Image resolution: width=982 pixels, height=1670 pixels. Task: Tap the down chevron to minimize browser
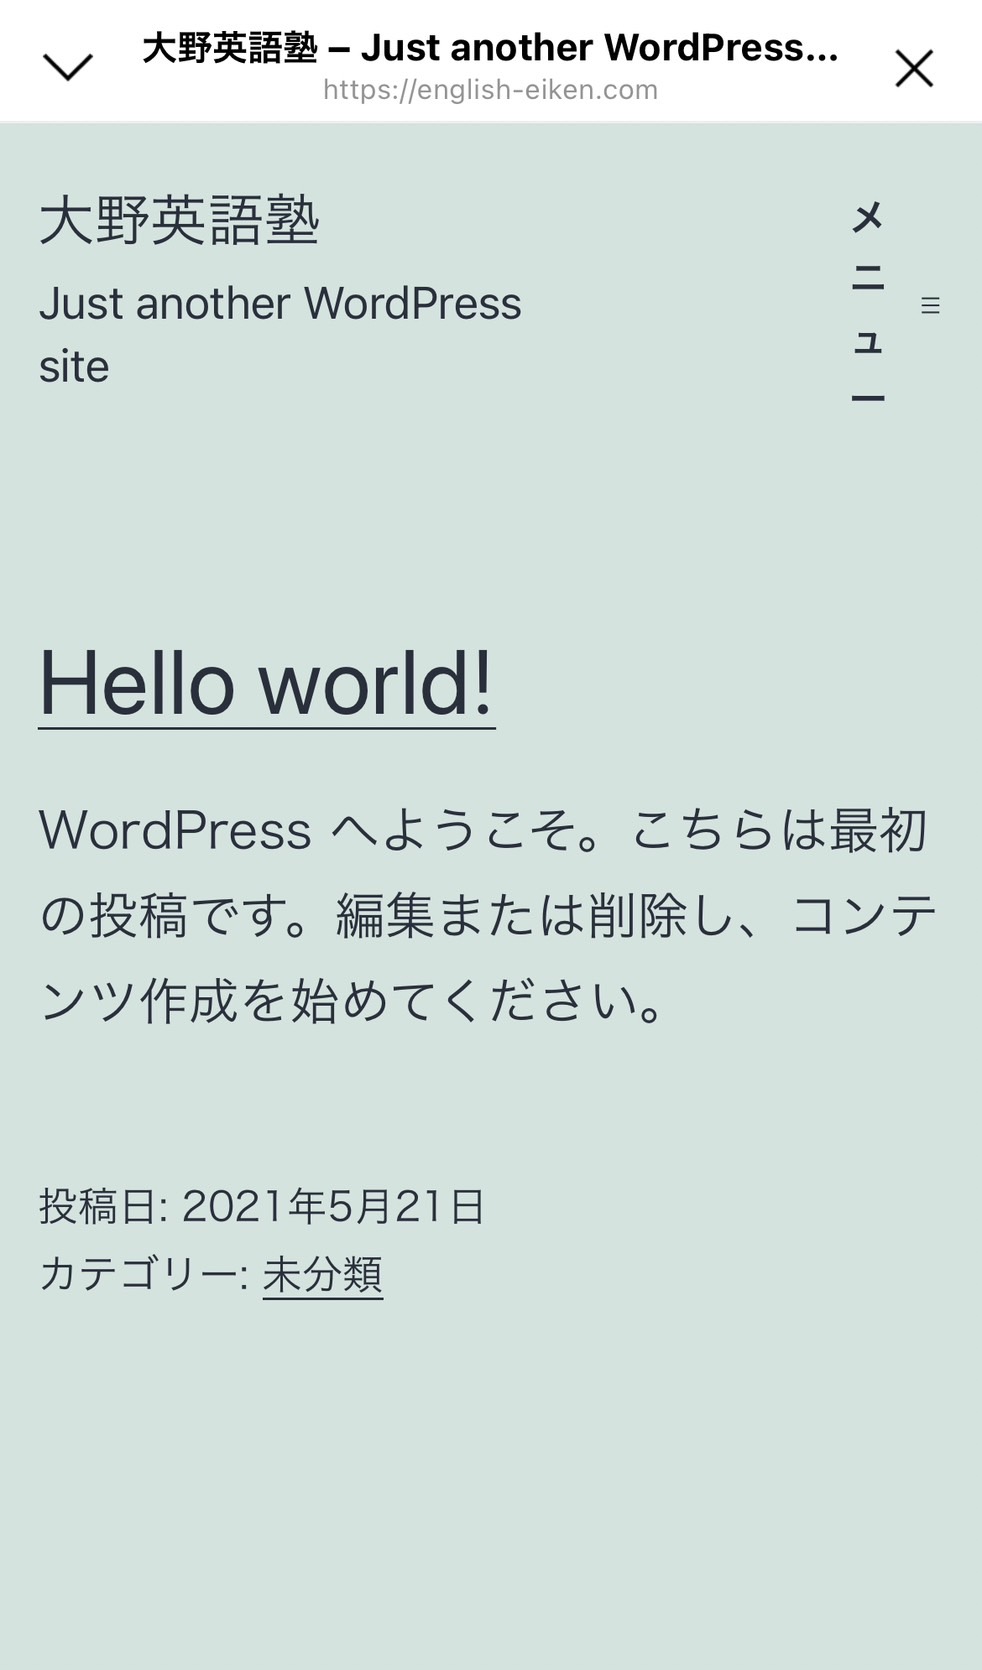[x=68, y=68]
